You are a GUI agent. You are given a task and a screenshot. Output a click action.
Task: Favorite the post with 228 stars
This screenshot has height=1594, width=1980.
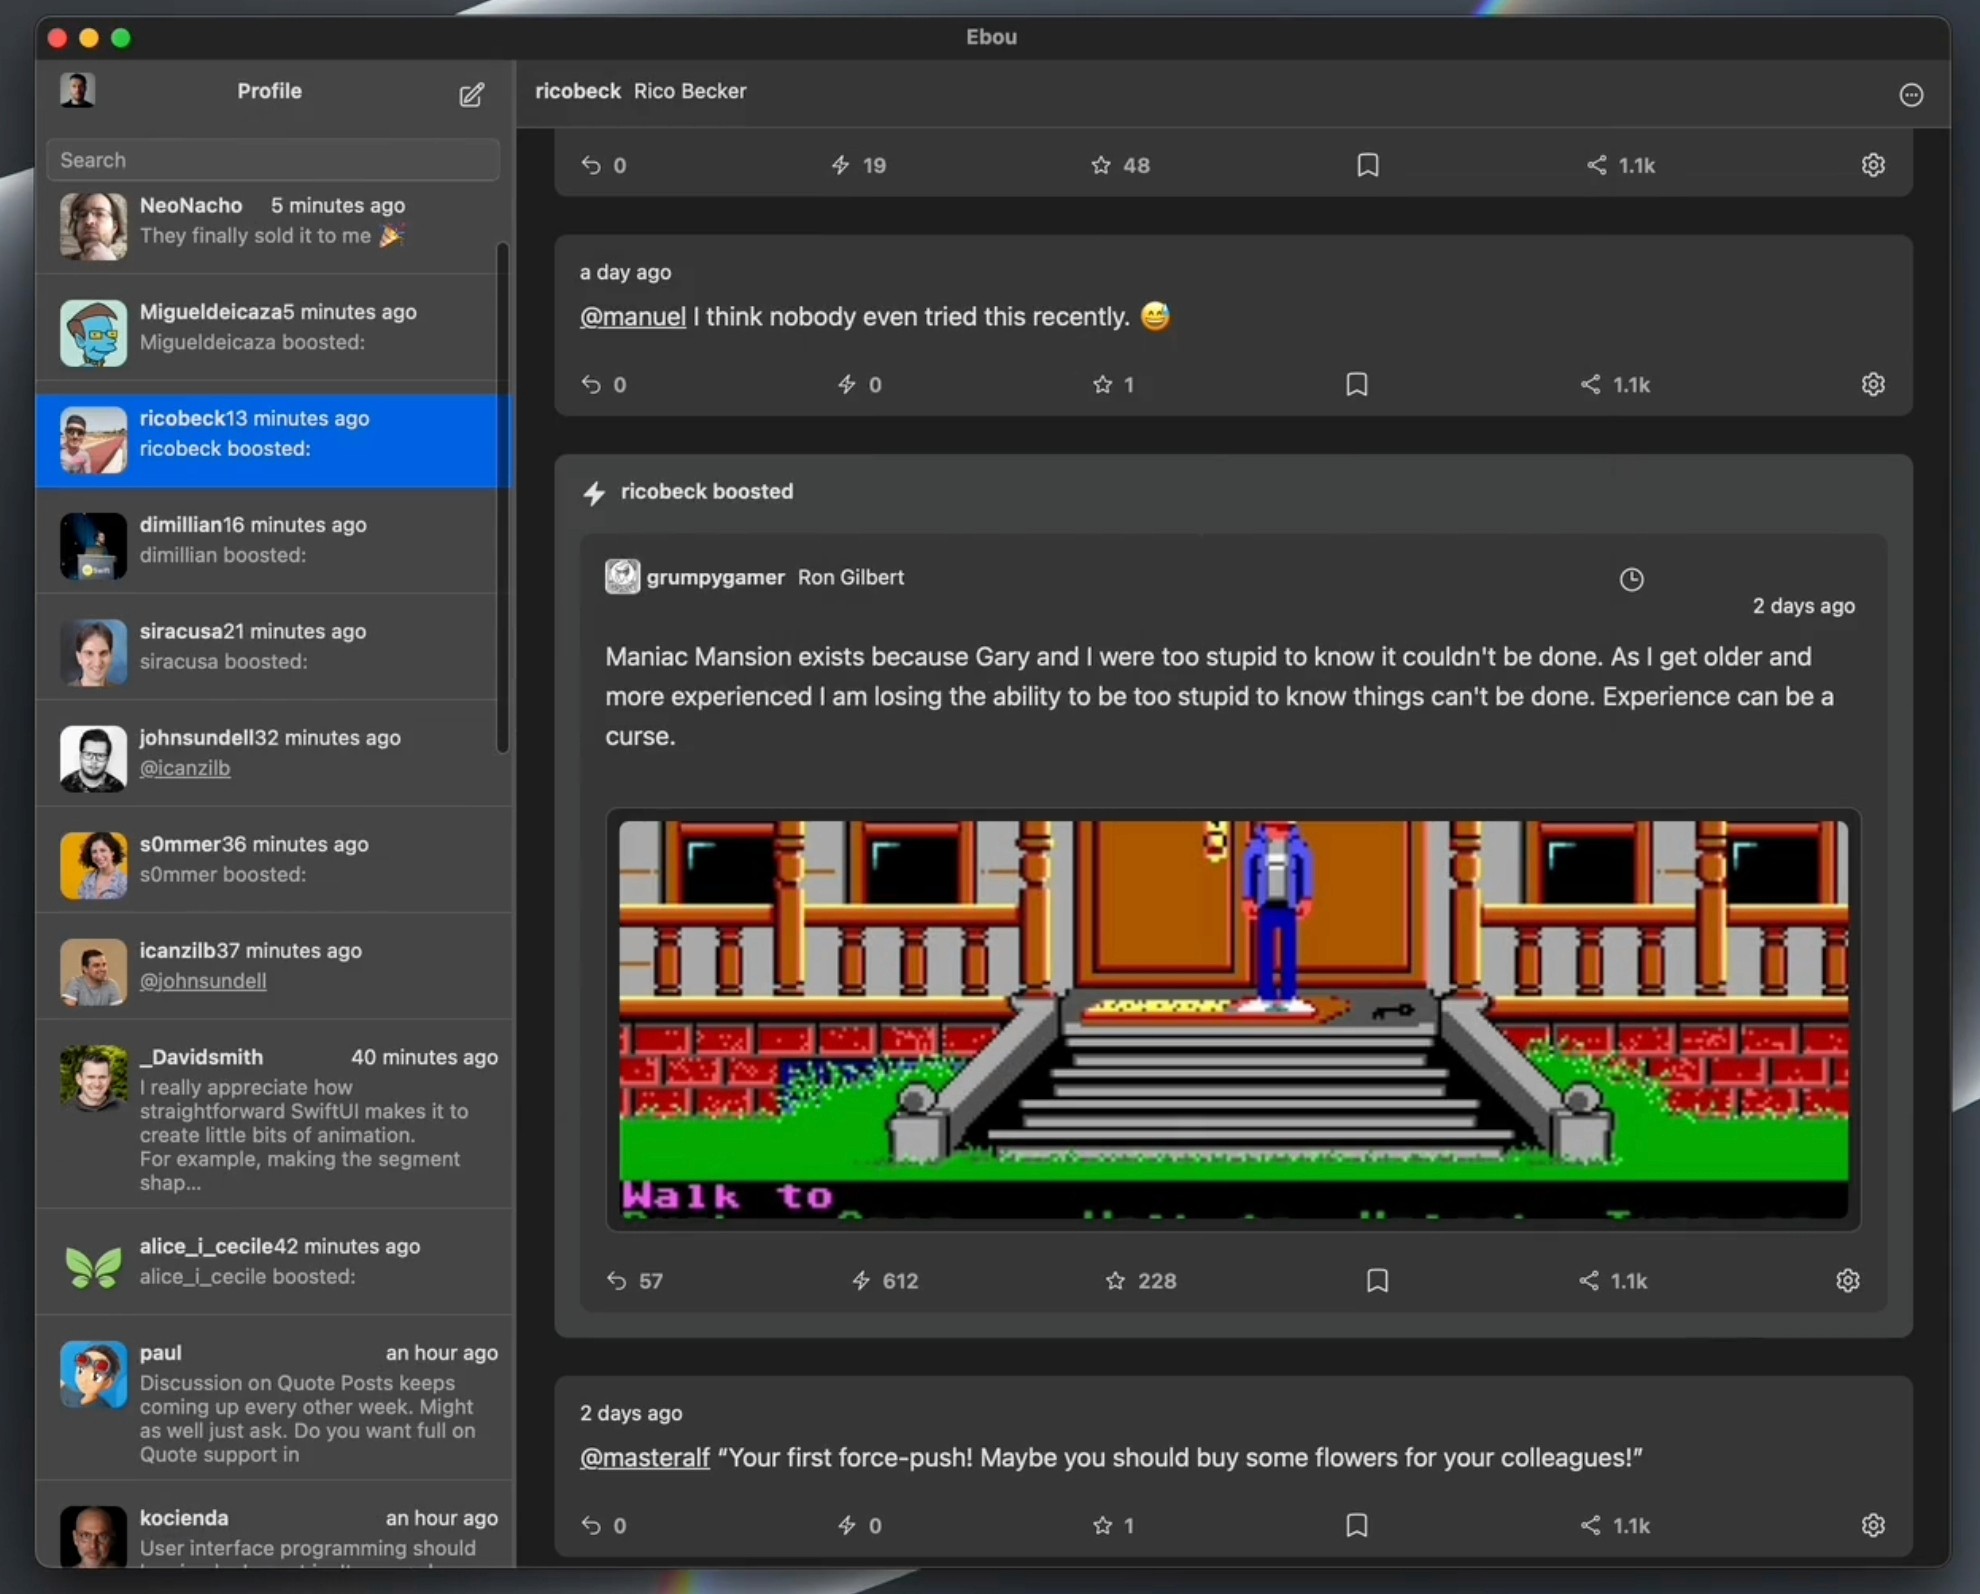point(1115,1280)
